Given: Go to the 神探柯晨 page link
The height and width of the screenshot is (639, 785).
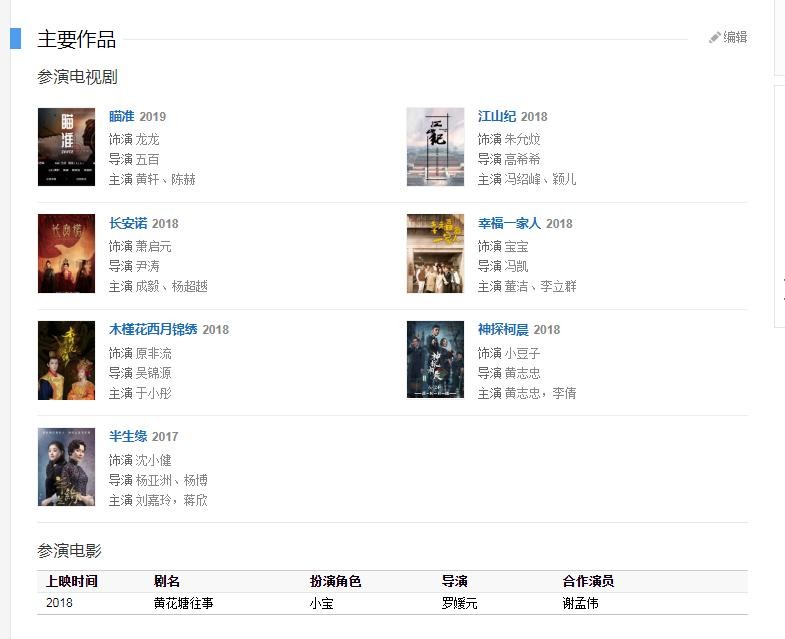Looking at the screenshot, I should 503,329.
